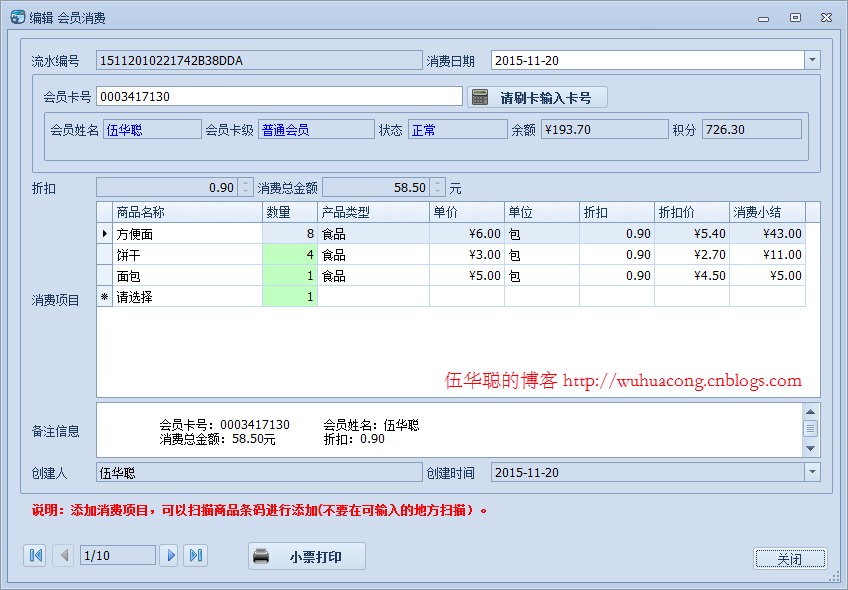Click quantity cell 8 for 方便面
The image size is (848, 590).
pyautogui.click(x=290, y=234)
